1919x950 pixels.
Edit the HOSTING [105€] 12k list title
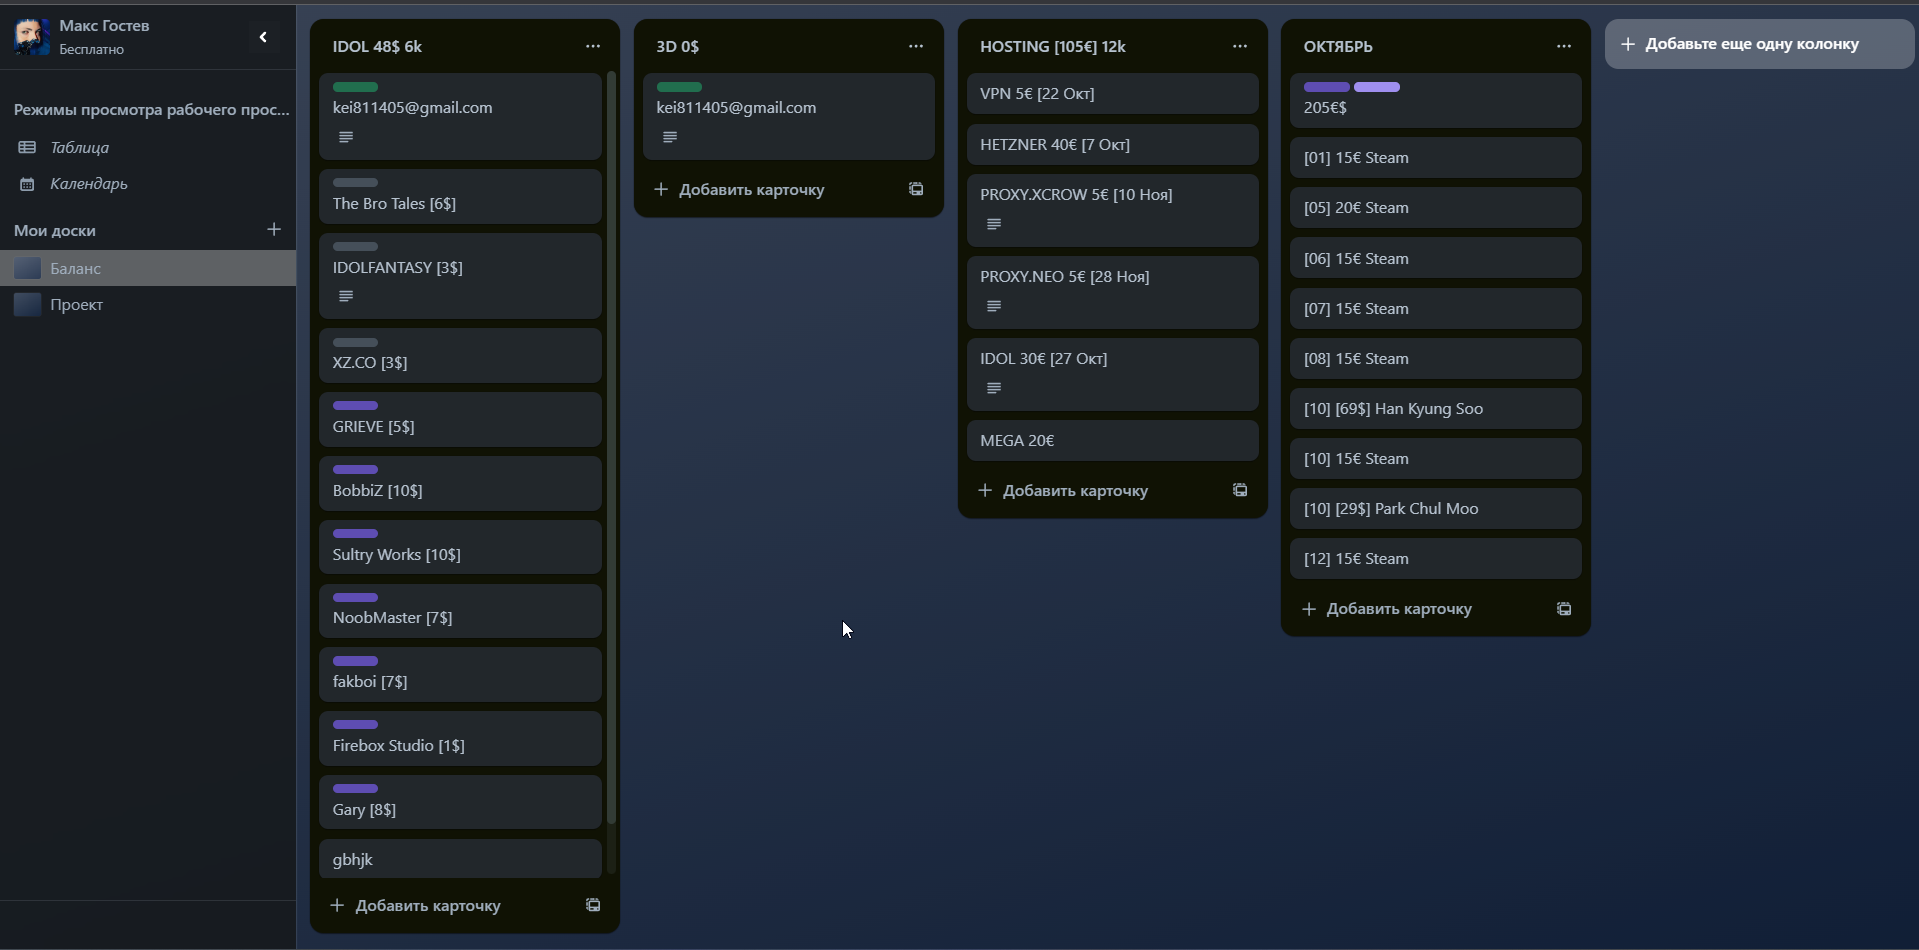[1053, 47]
